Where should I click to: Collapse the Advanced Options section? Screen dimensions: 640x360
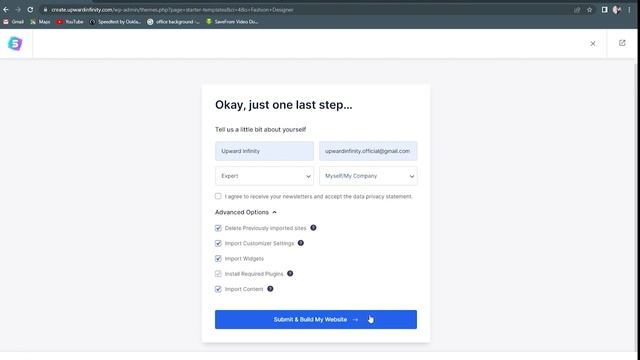tap(246, 212)
